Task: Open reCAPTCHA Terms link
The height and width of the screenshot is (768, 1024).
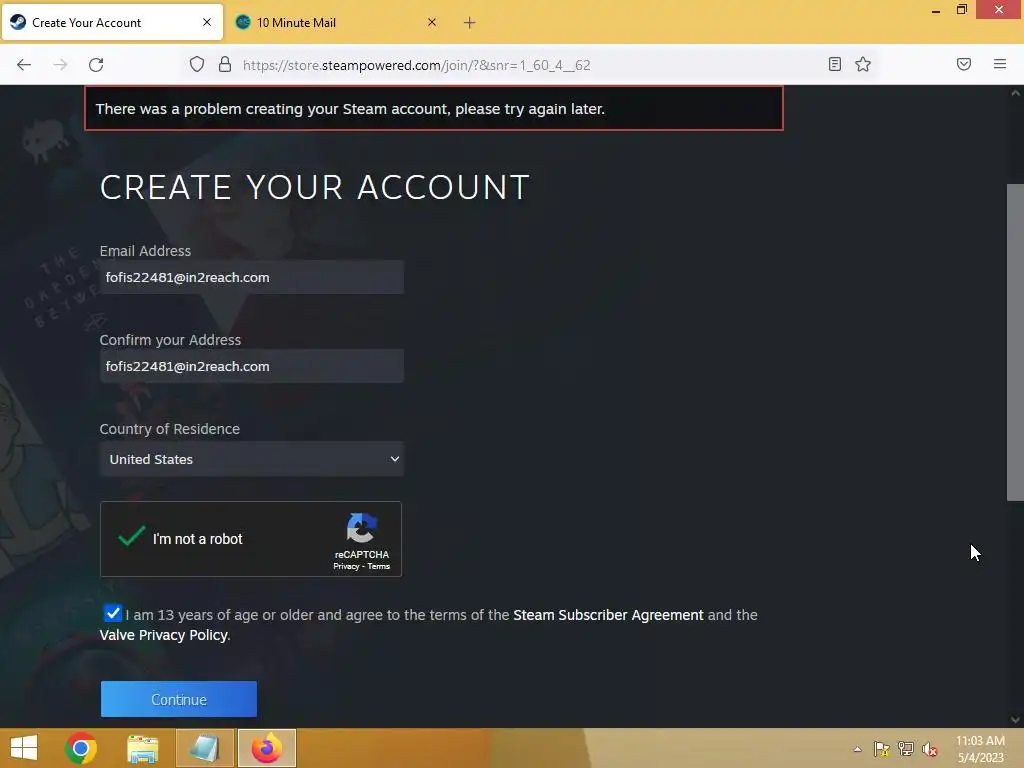Action: (x=379, y=566)
